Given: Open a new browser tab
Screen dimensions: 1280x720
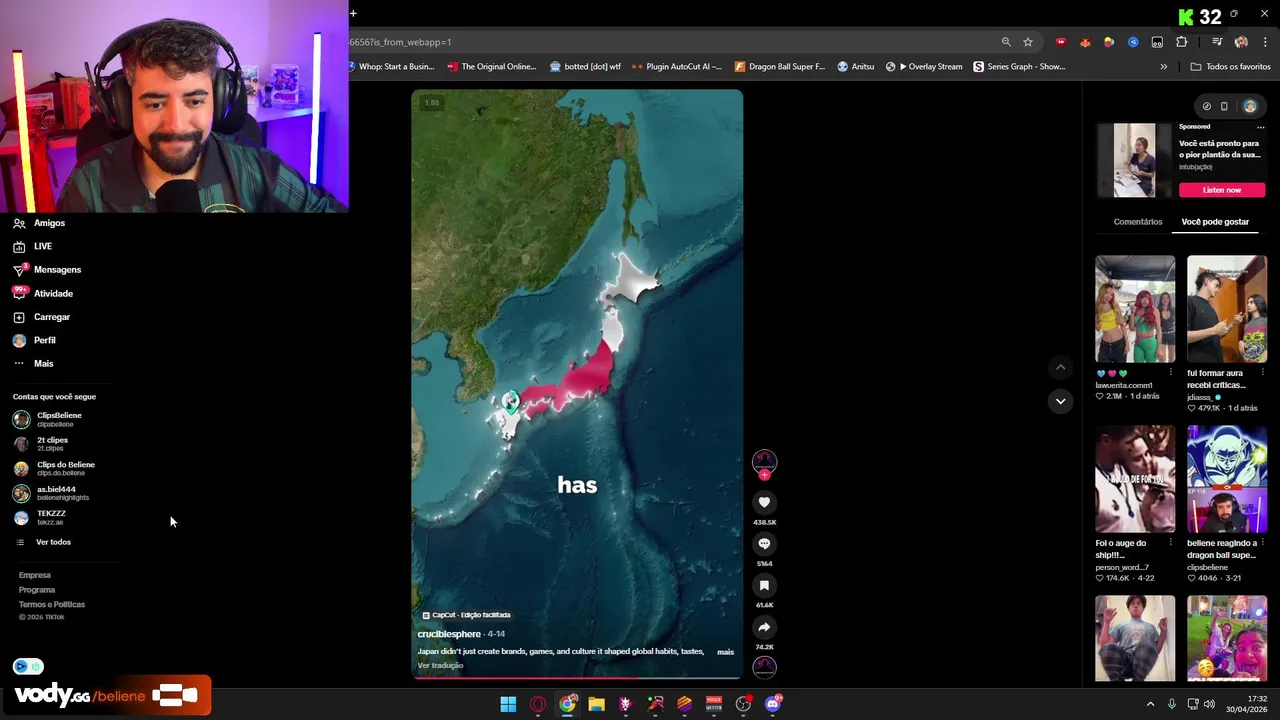Looking at the screenshot, I should click(353, 13).
